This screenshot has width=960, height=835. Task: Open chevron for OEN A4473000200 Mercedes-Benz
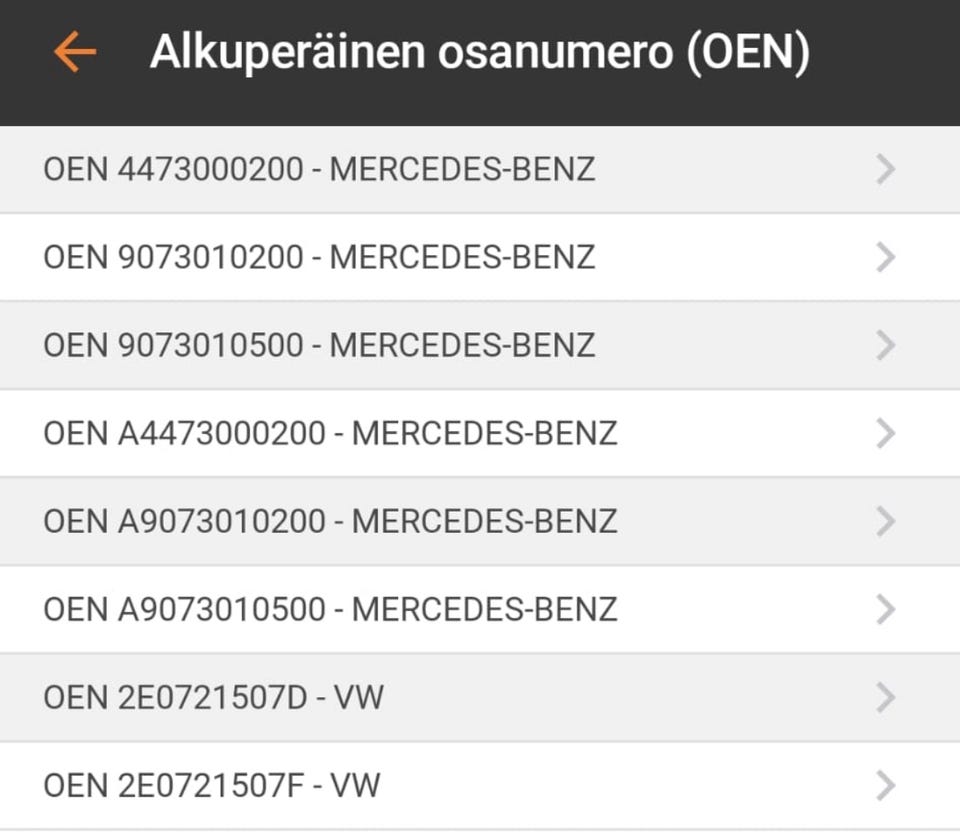click(x=885, y=434)
